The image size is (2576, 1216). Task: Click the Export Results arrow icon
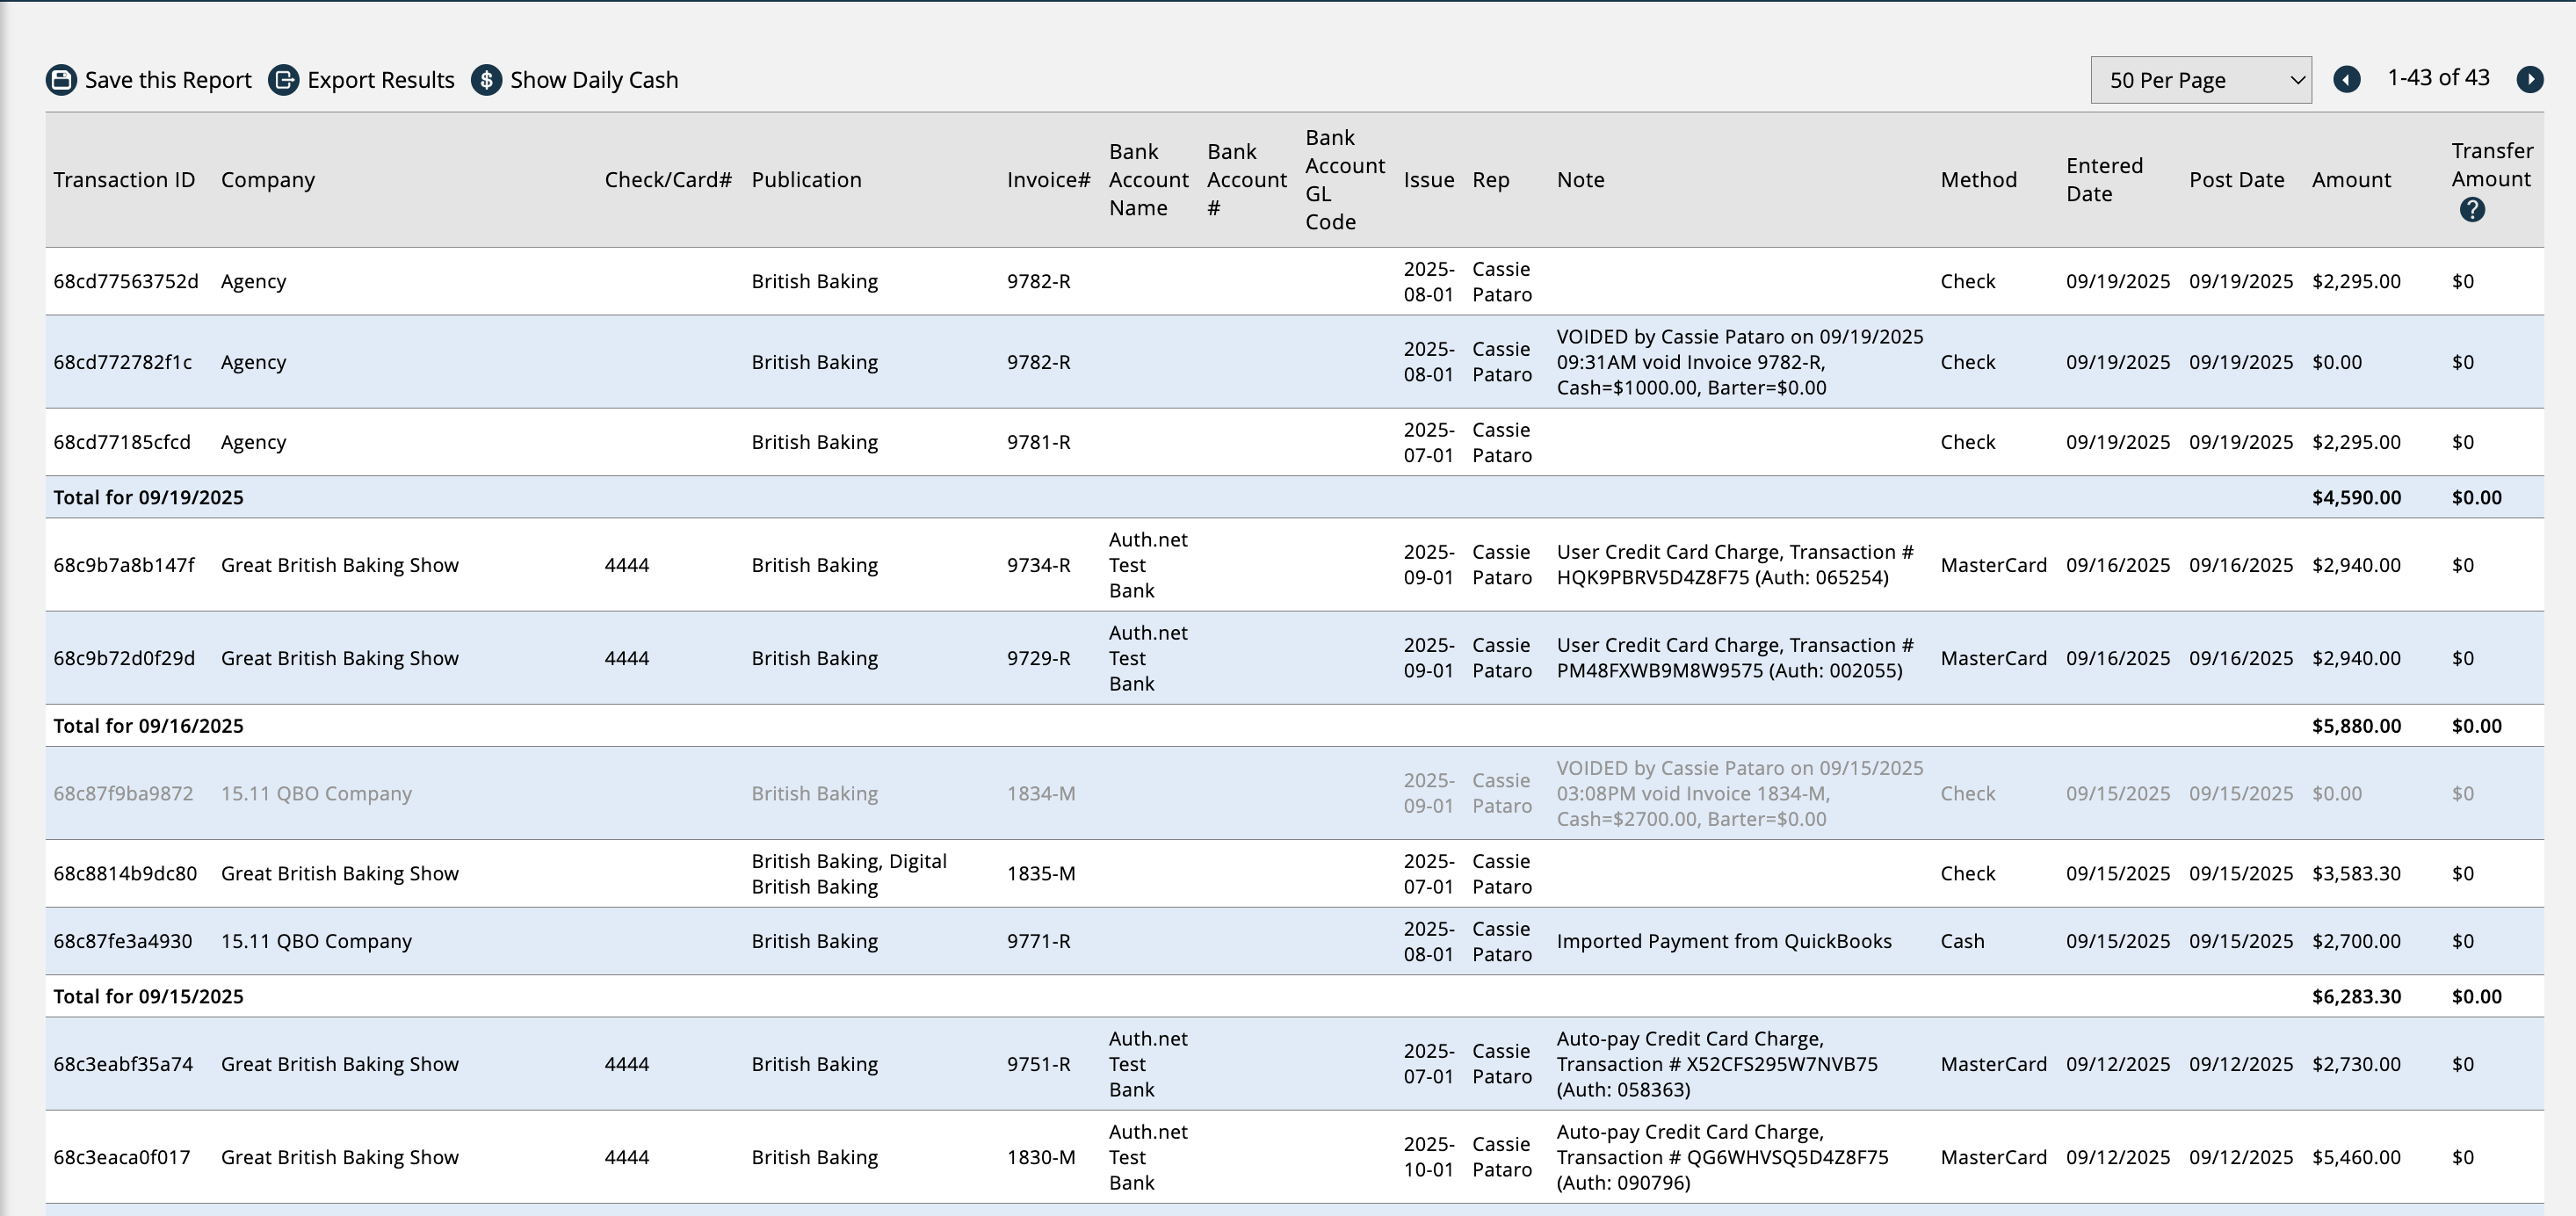(x=284, y=80)
